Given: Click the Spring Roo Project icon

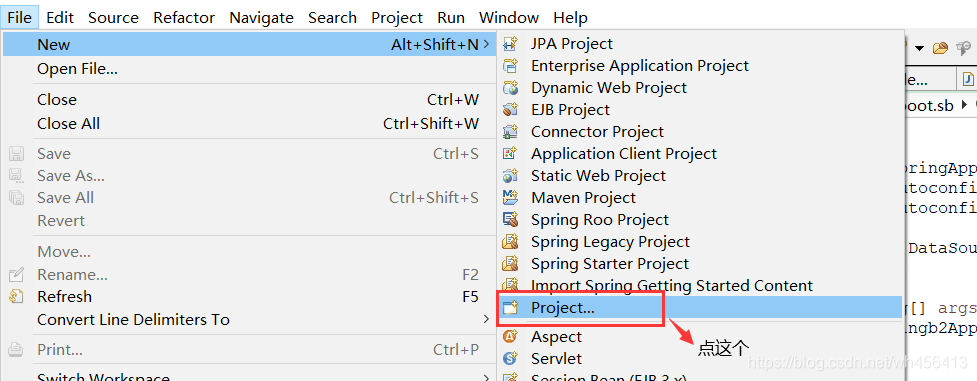Looking at the screenshot, I should [510, 219].
